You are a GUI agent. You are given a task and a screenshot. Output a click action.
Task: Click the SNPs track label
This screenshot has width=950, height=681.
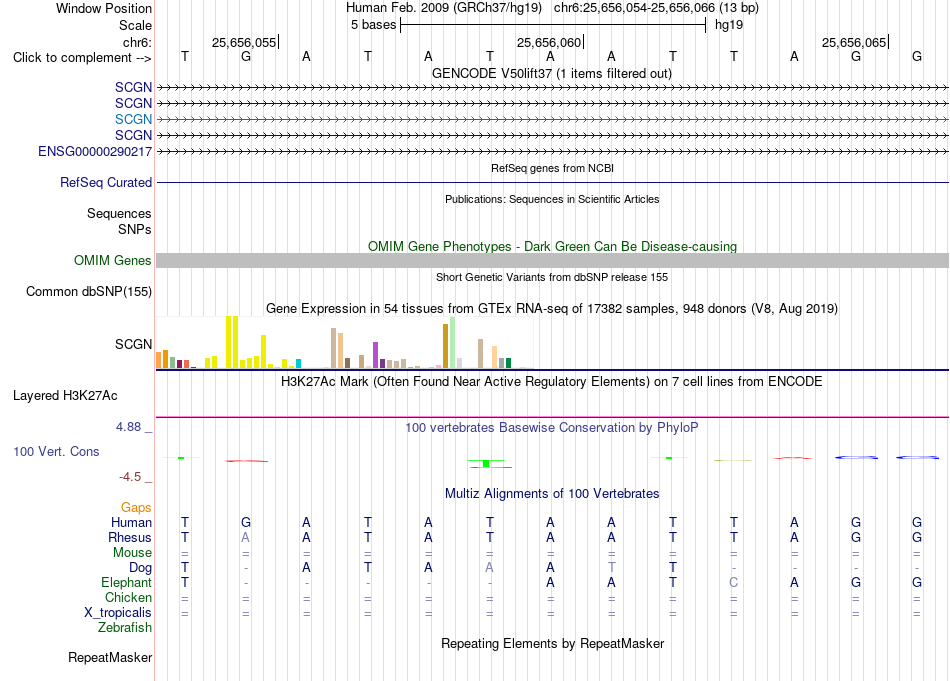[x=135, y=230]
